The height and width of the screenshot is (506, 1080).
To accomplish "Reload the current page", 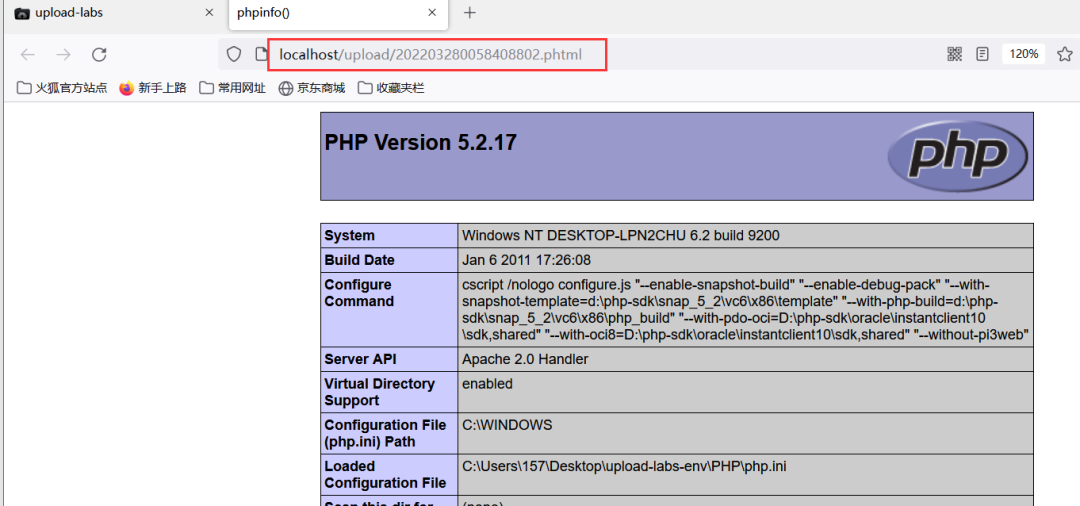I will tap(99, 55).
